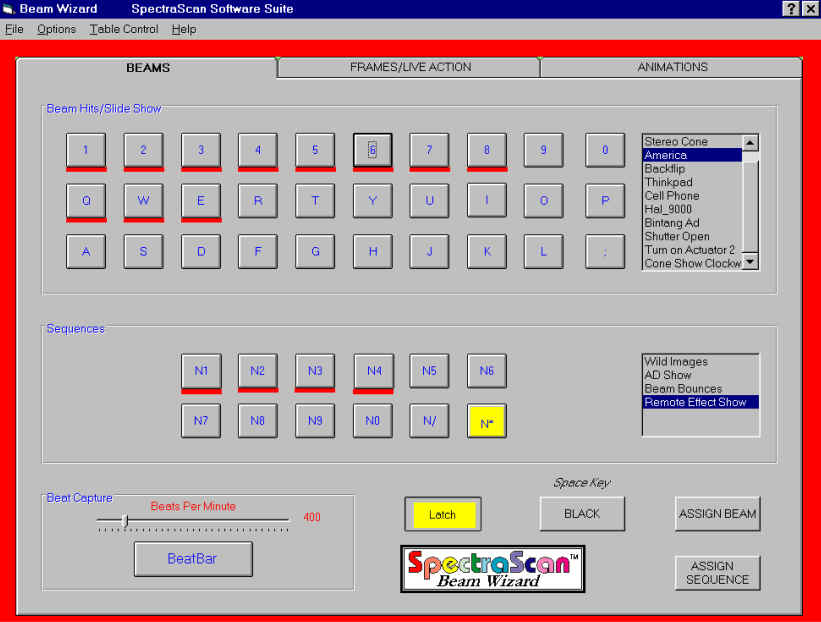The image size is (821, 622).
Task: Switch to the BEAMS tab
Action: pyautogui.click(x=148, y=68)
